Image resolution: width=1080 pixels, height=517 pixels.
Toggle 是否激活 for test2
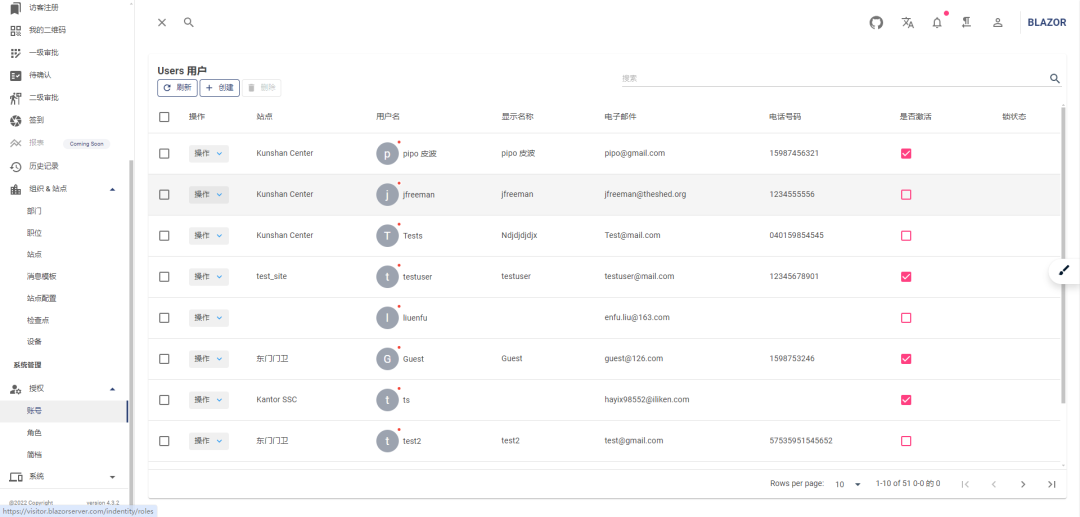906,441
